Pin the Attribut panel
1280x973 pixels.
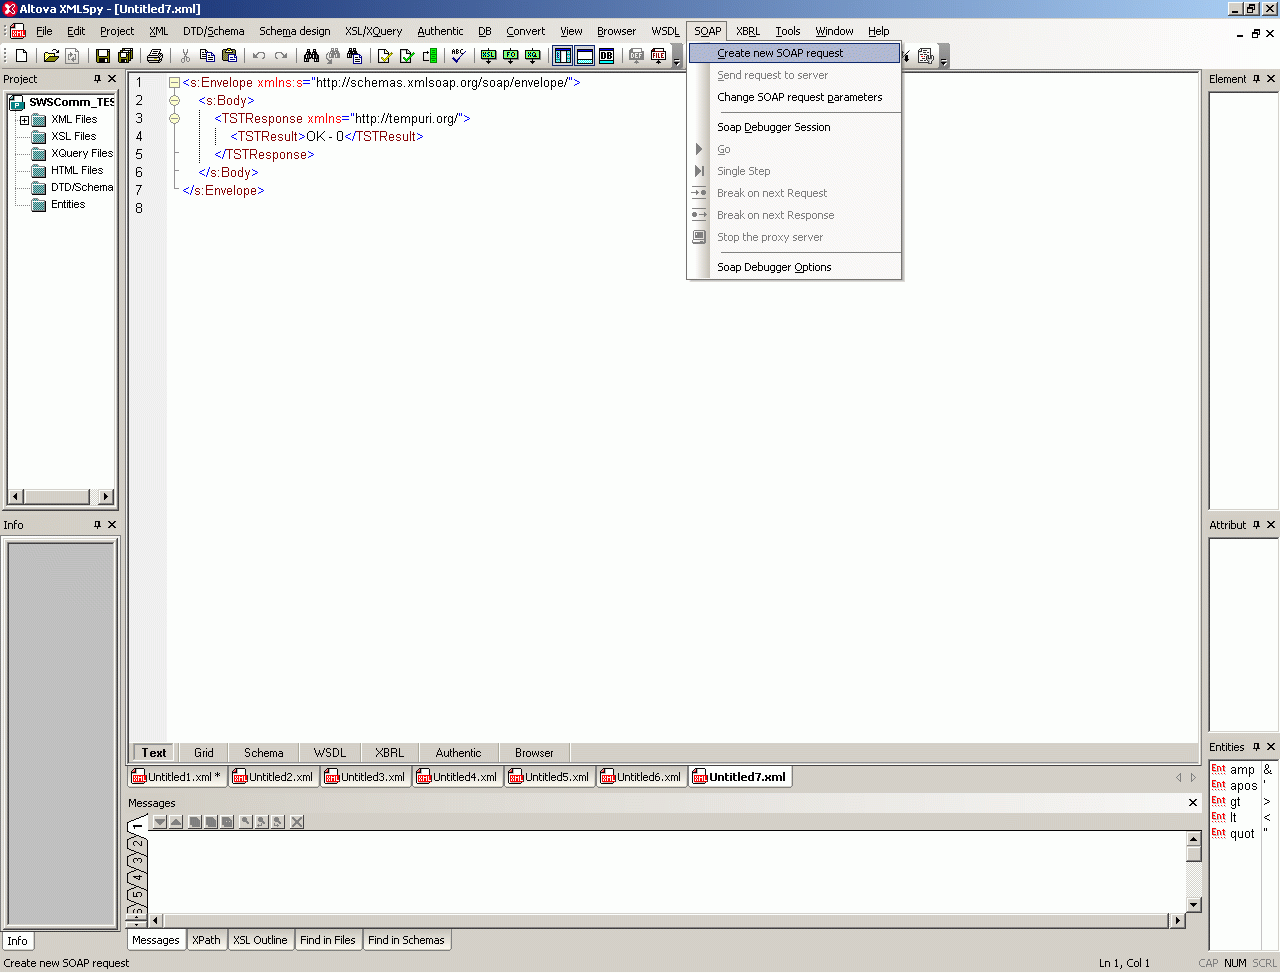coord(1256,525)
